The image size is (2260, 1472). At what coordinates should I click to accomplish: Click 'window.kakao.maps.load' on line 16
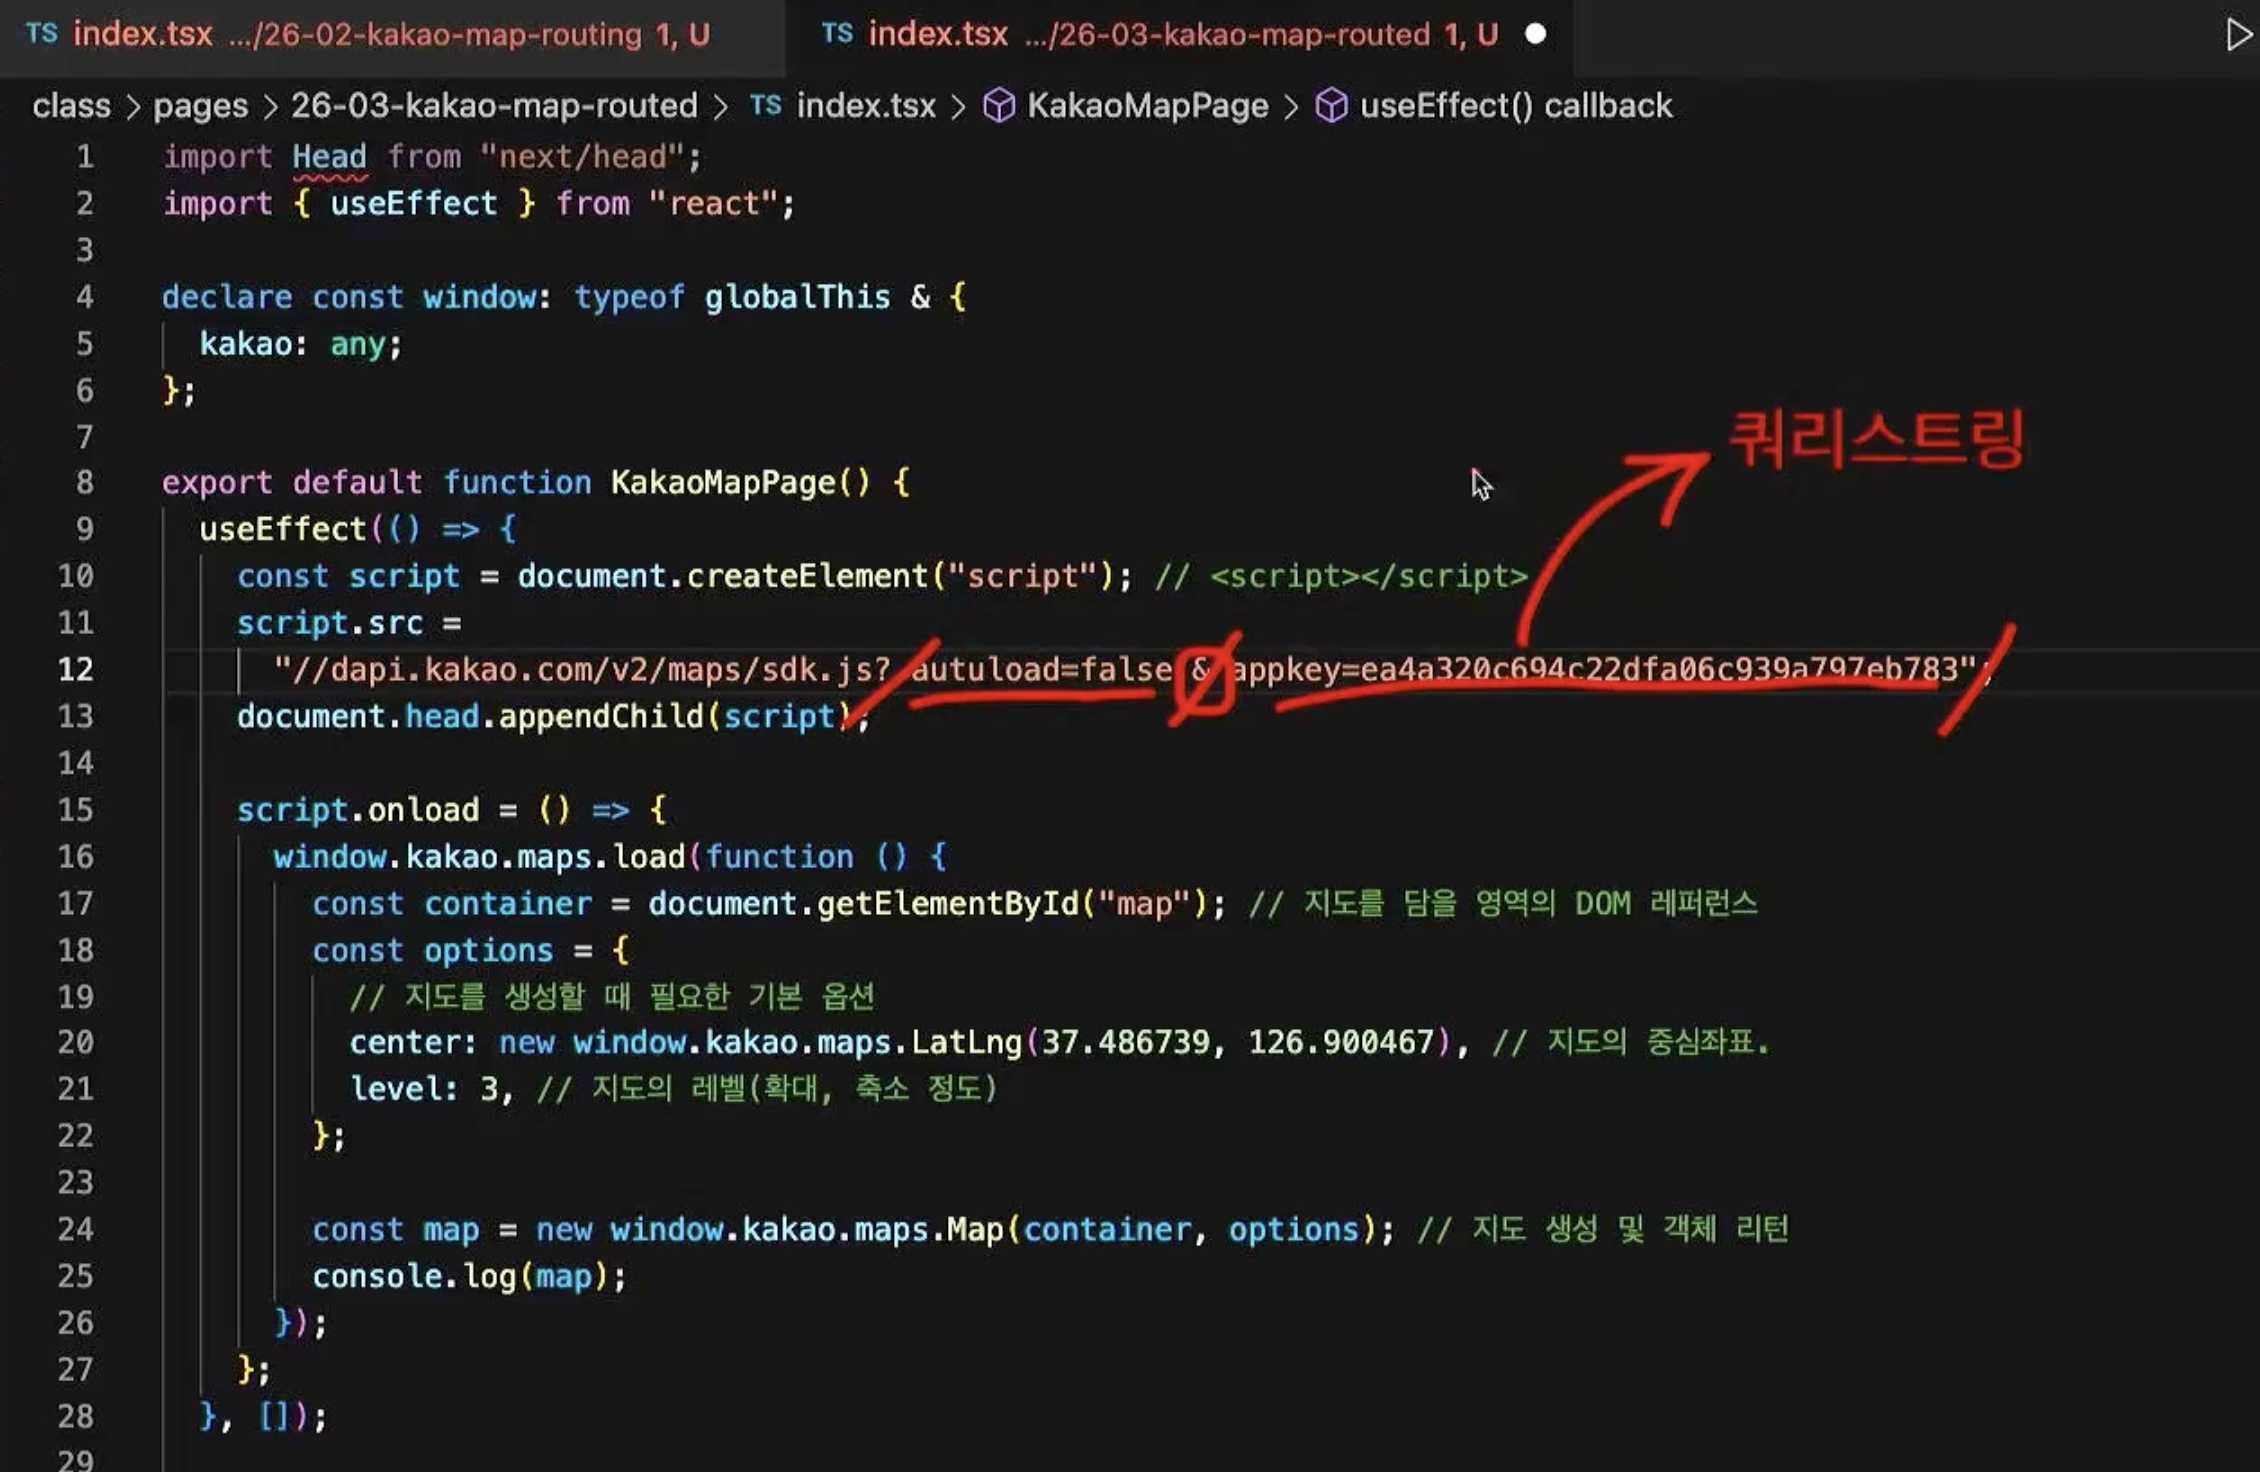pos(480,856)
